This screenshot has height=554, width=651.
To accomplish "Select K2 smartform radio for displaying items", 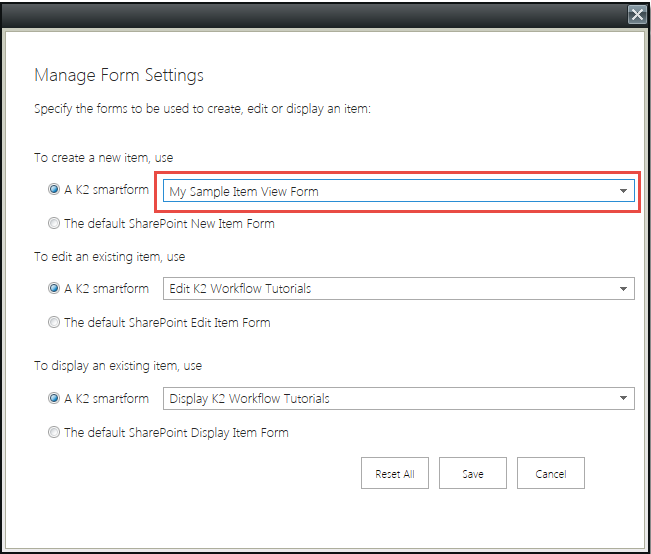I will coord(54,398).
